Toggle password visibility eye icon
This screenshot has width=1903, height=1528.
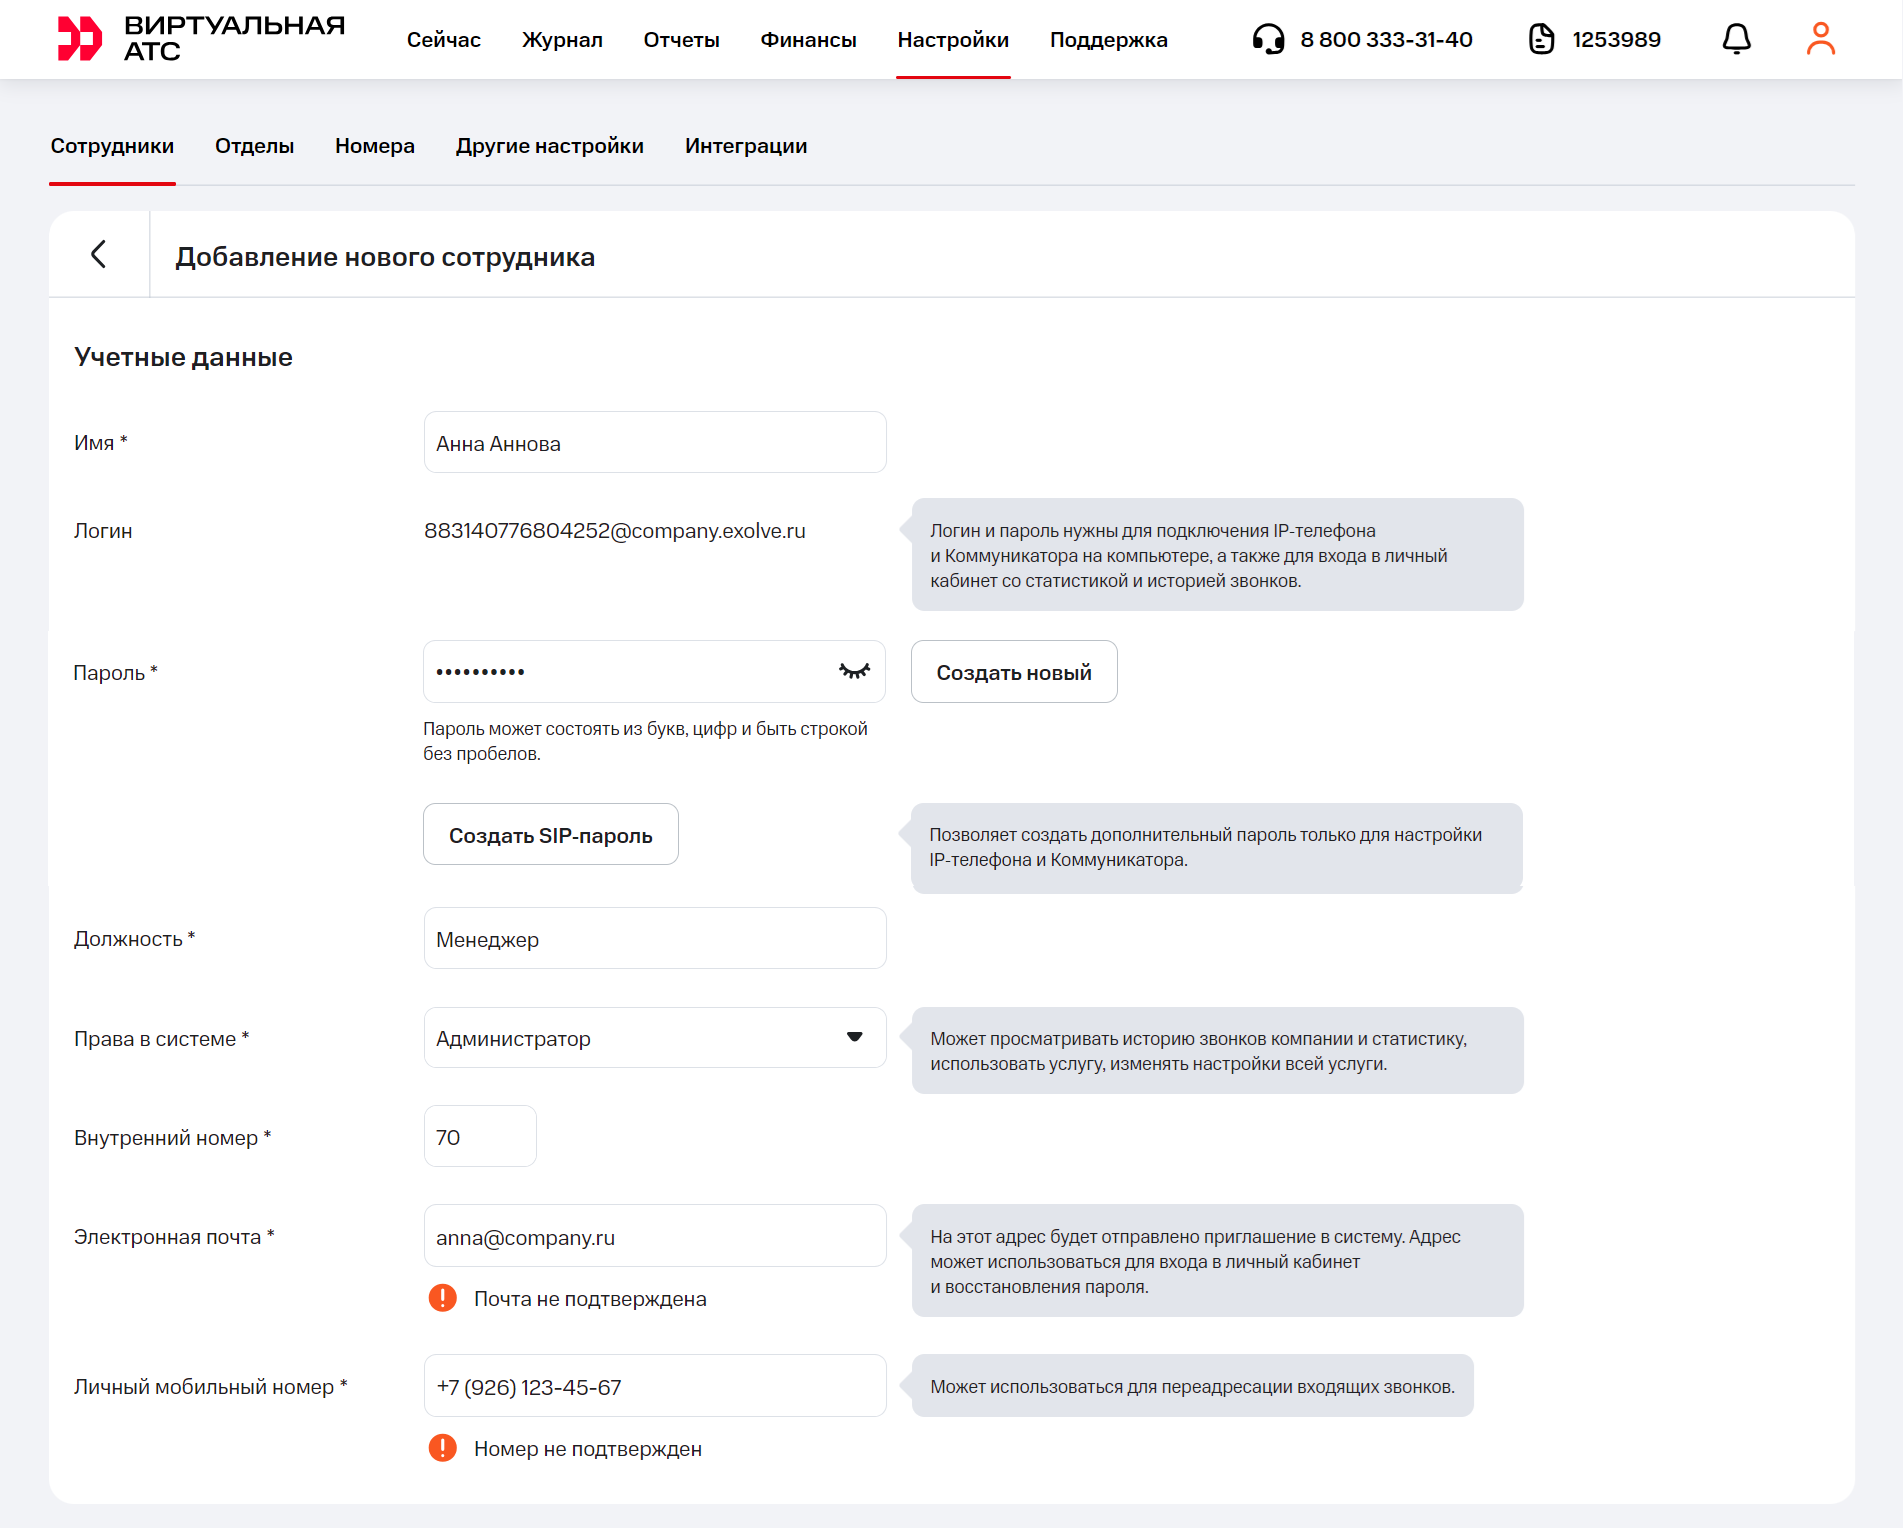tap(854, 672)
